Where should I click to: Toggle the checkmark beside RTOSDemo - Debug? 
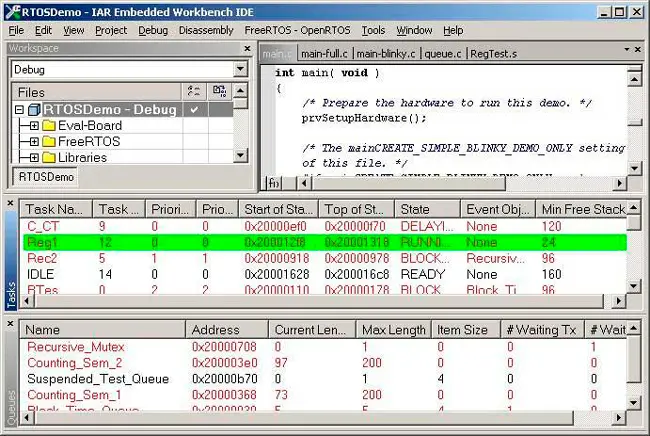coord(194,109)
